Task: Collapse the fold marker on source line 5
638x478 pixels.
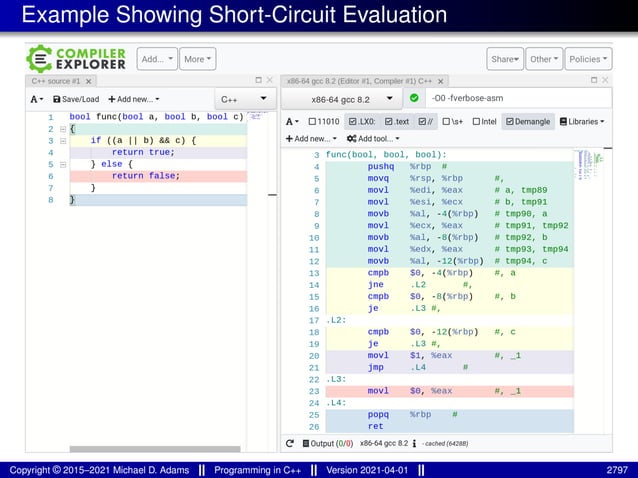Action: point(63,165)
